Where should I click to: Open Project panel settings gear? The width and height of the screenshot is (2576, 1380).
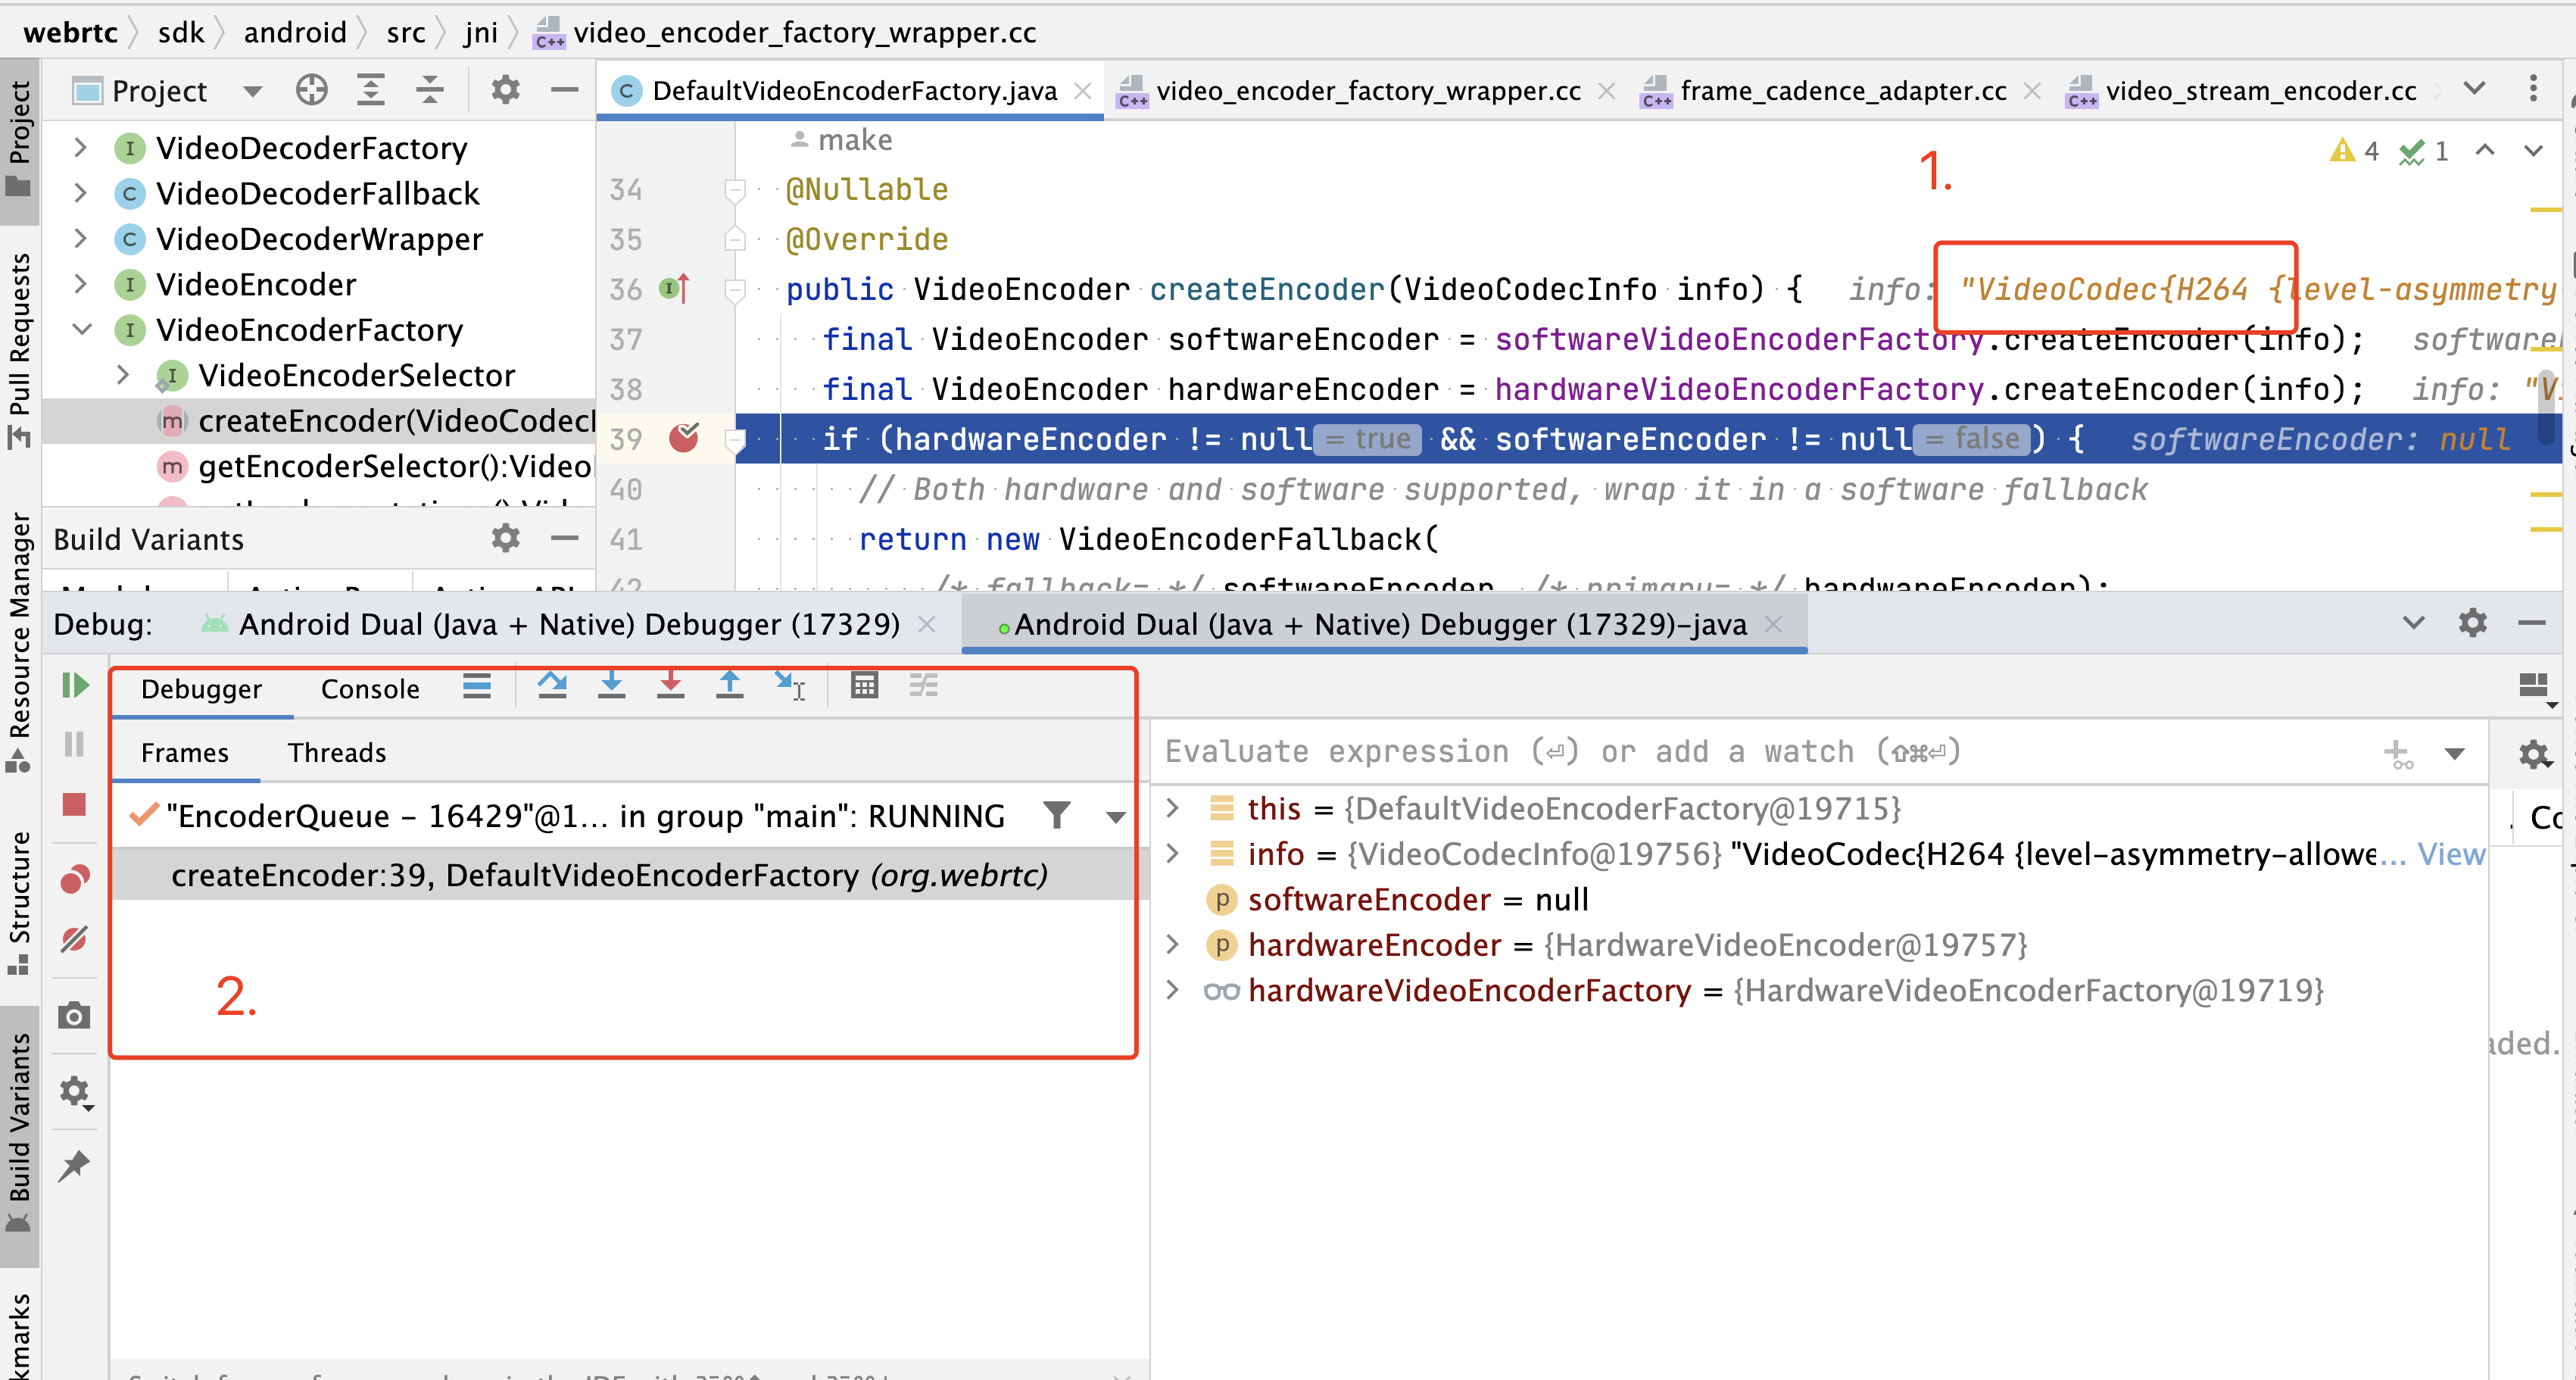click(x=505, y=90)
